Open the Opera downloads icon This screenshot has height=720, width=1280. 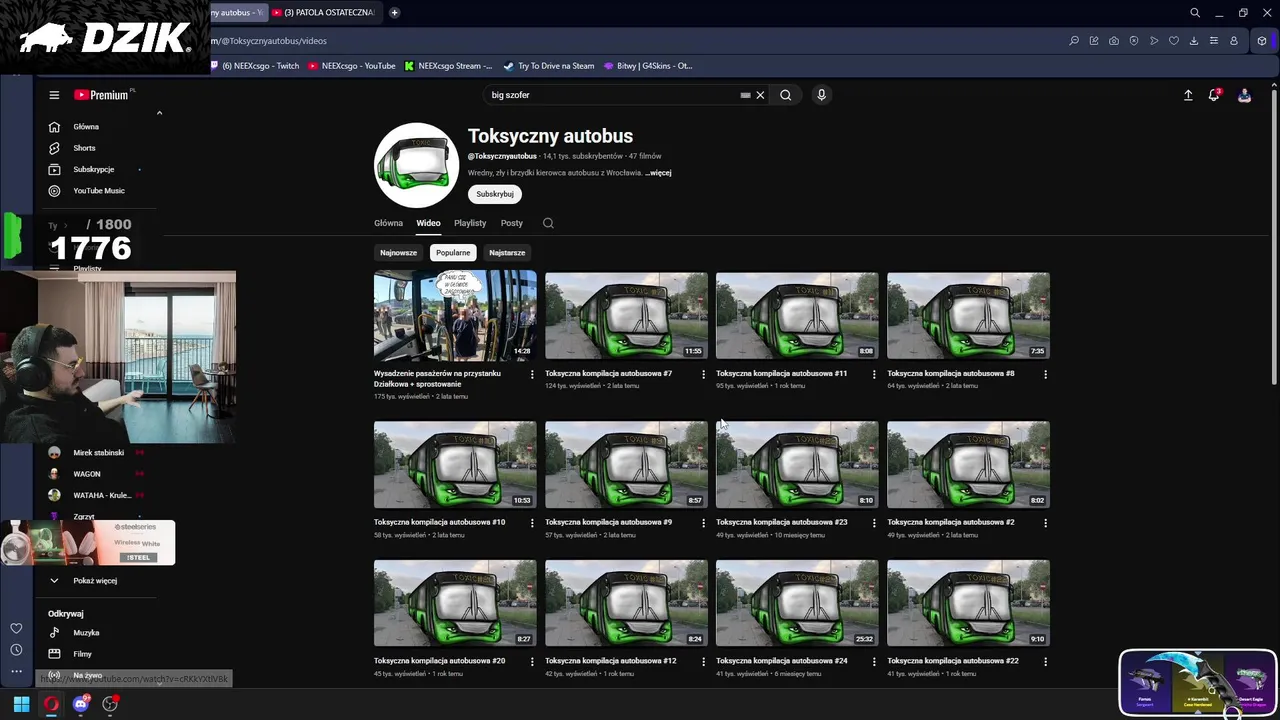coord(1194,41)
